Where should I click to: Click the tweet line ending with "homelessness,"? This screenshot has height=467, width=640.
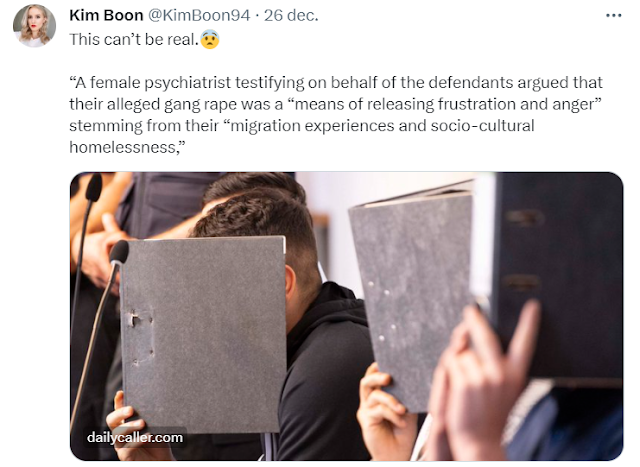pos(127,147)
